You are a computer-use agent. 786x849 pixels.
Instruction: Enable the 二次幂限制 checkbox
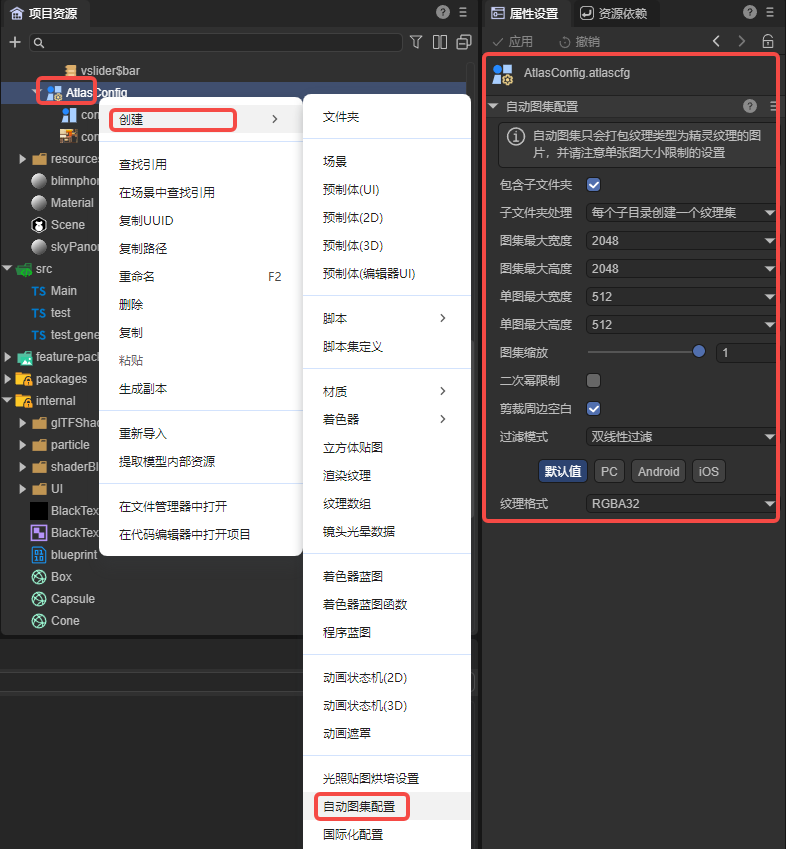pos(593,381)
